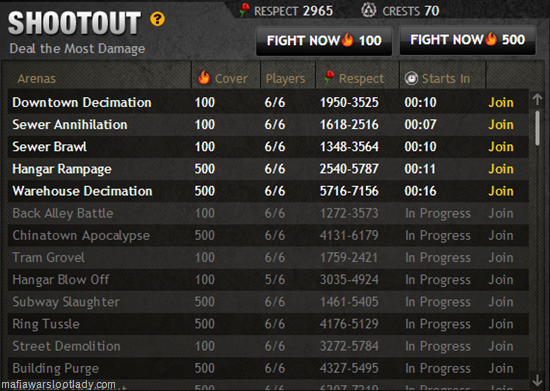Join the Sewer Annihilation arena

(501, 124)
